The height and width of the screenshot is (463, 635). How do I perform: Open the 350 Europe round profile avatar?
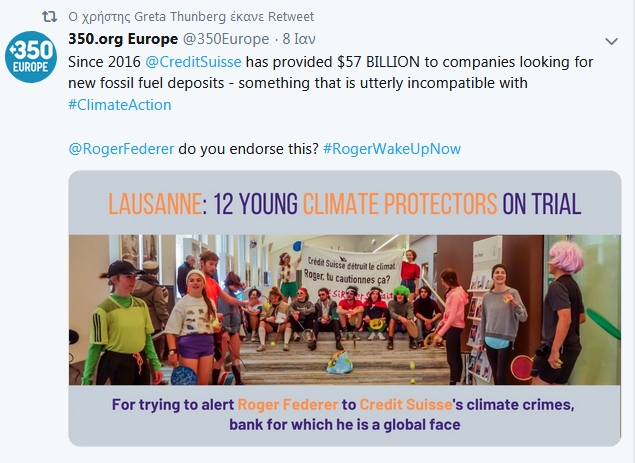point(31,57)
